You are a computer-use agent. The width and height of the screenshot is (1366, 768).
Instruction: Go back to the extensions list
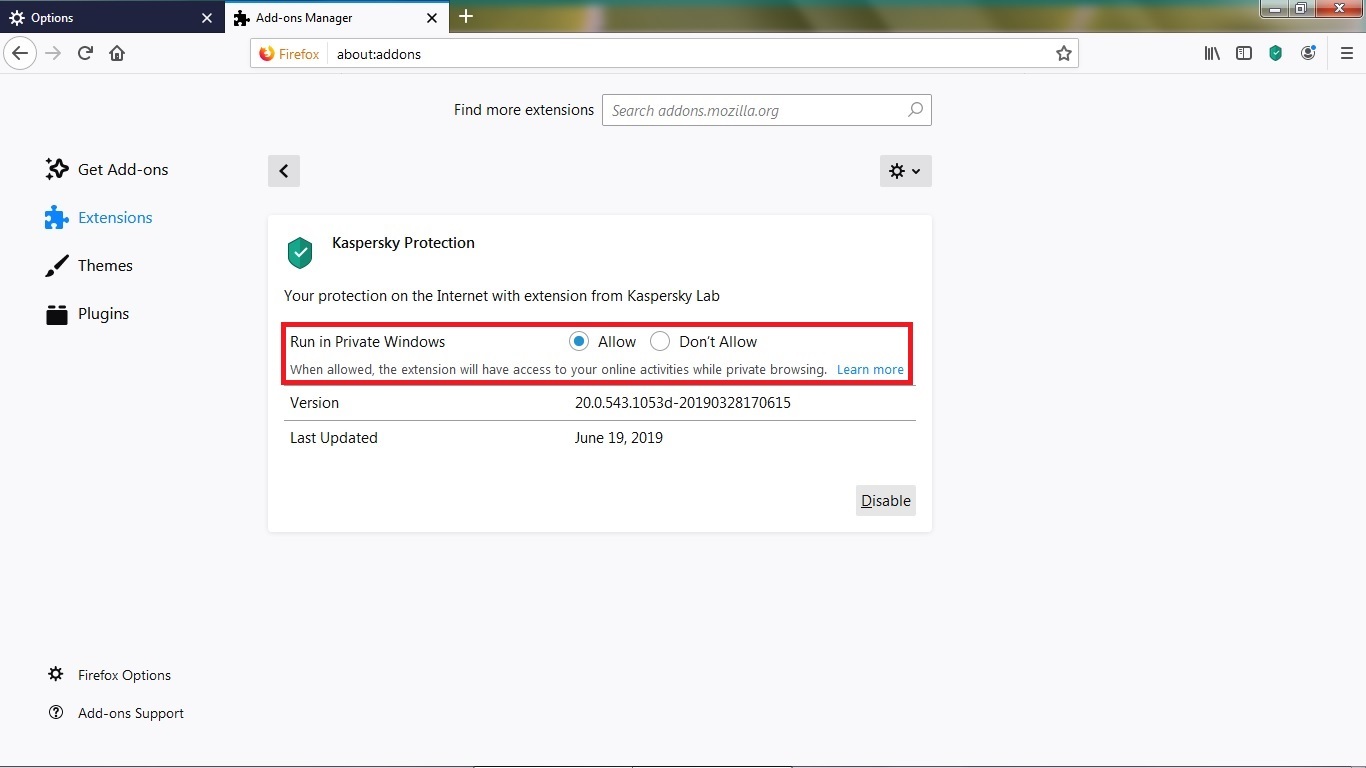[x=284, y=171]
